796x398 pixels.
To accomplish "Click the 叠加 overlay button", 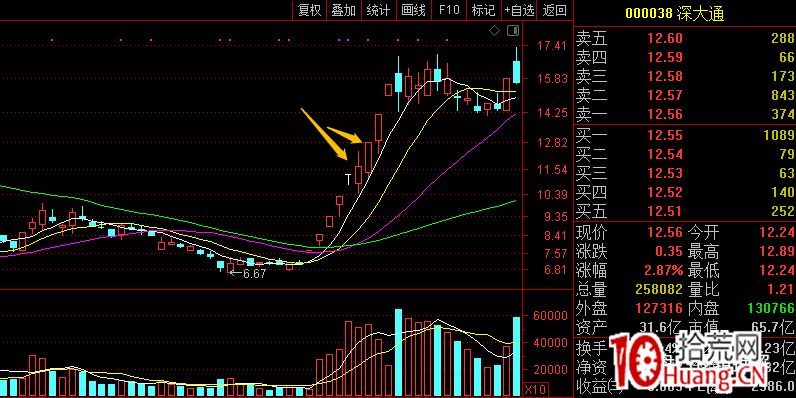I will (344, 10).
